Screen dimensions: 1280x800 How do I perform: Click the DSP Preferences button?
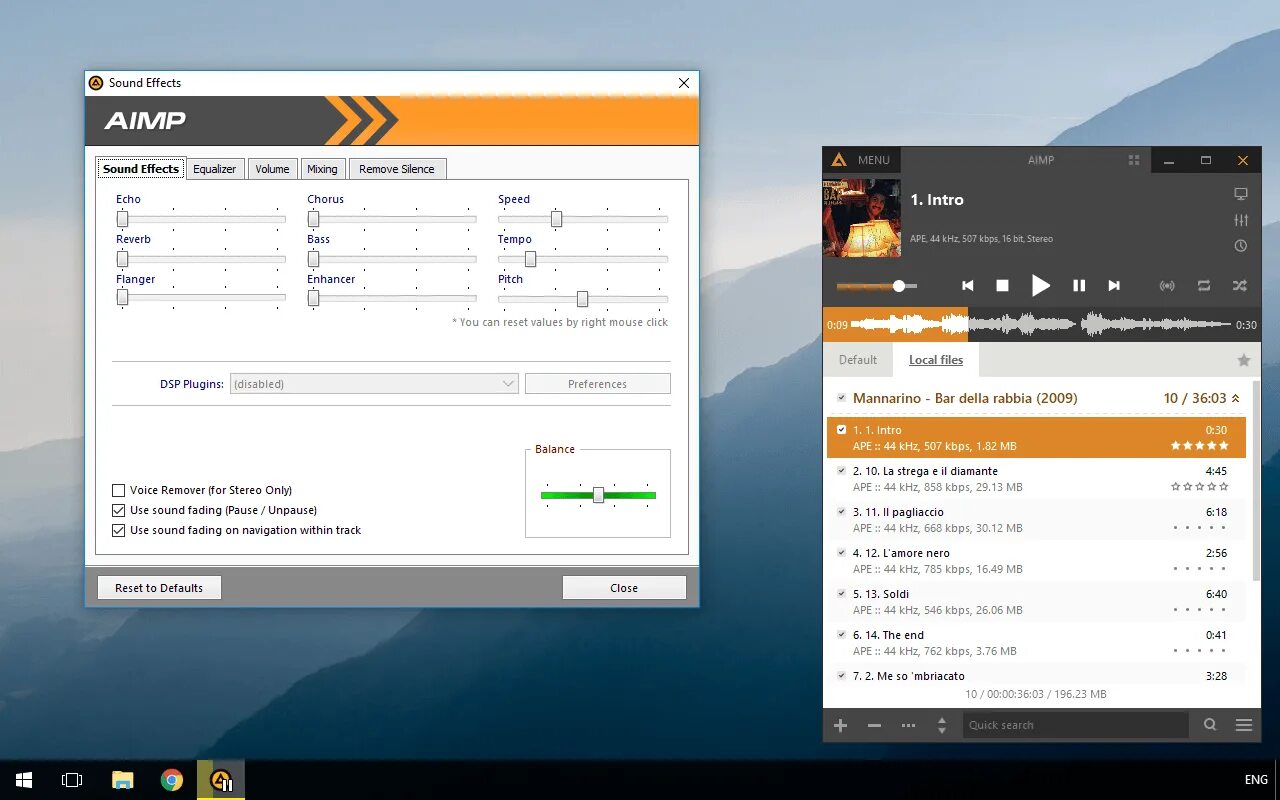coord(597,384)
